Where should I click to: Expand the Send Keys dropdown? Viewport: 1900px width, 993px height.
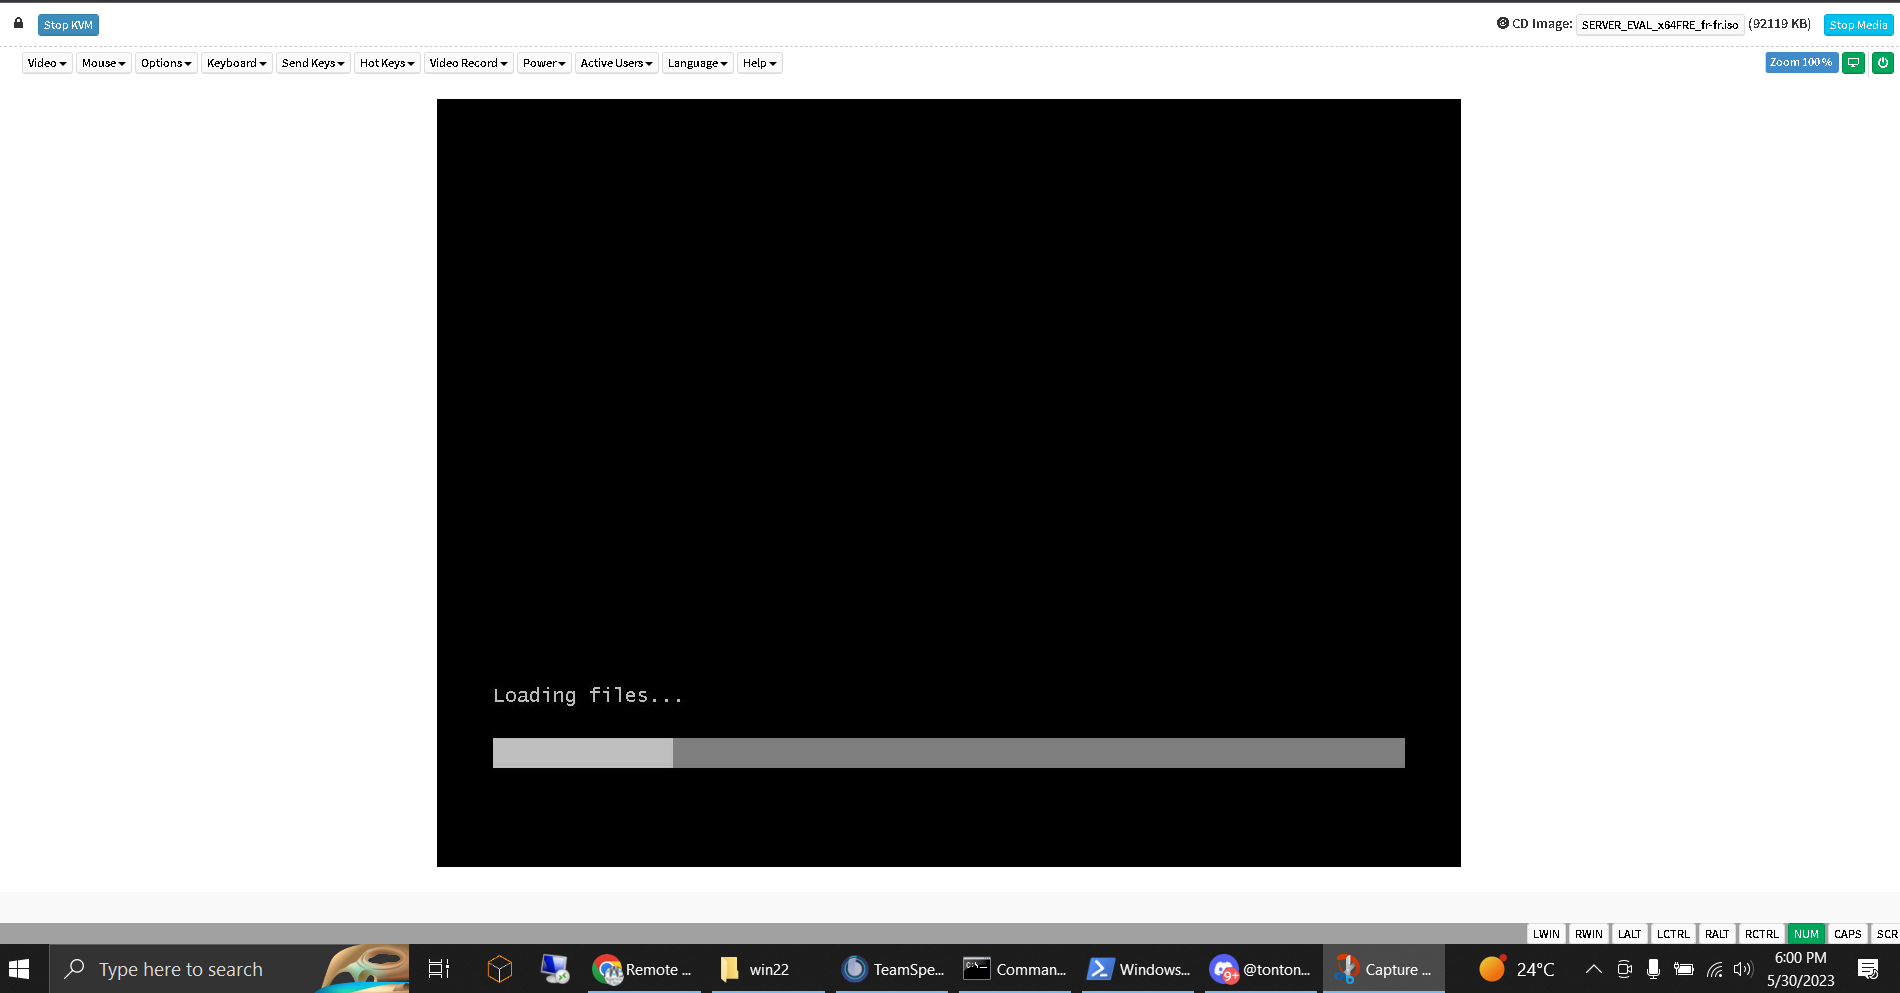(313, 63)
